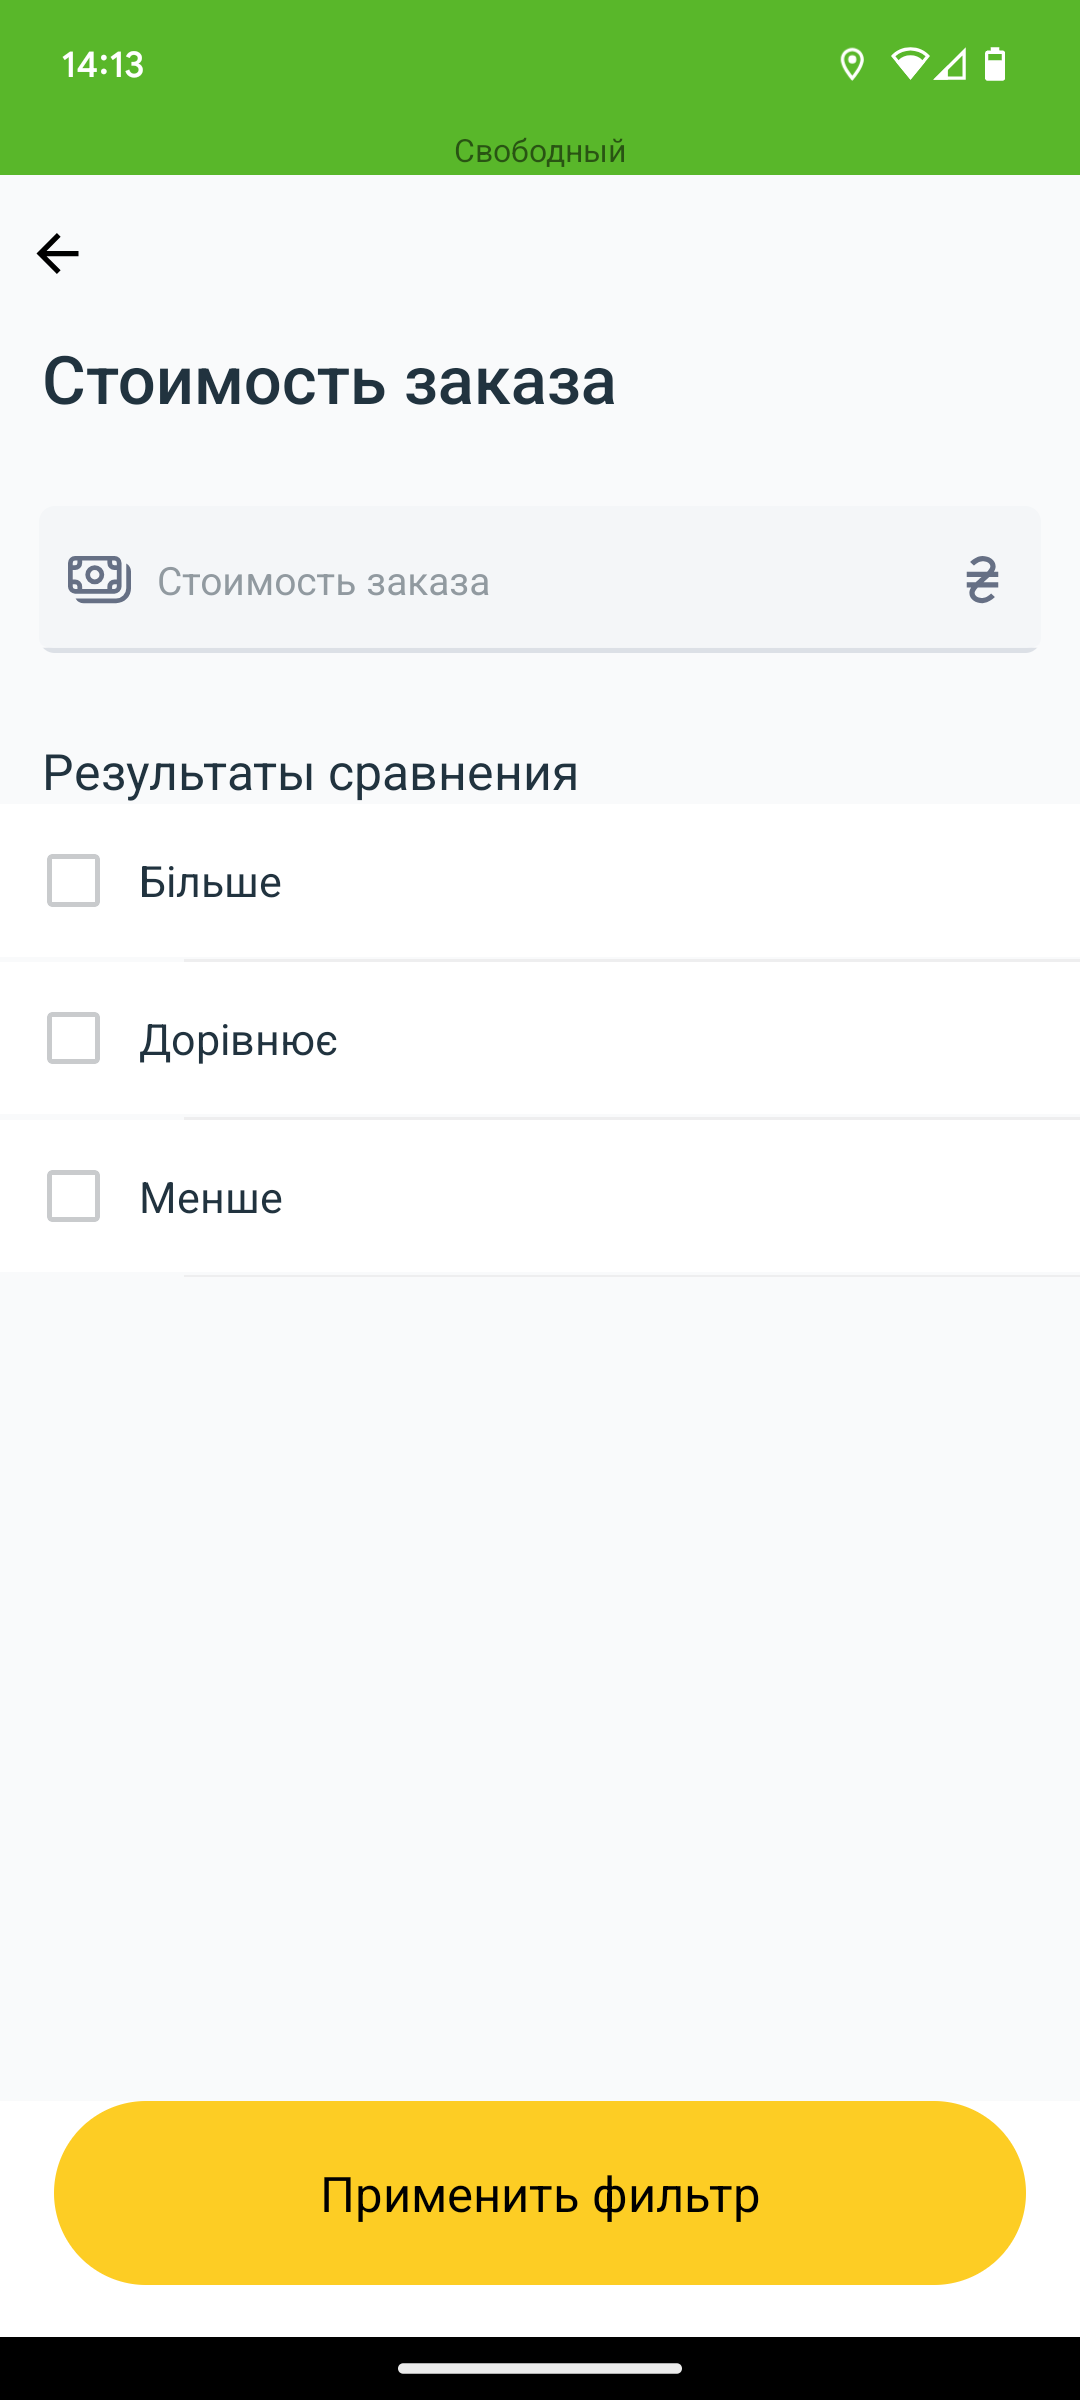1080x2400 pixels.
Task: Go back using the arrow icon
Action: click(58, 253)
